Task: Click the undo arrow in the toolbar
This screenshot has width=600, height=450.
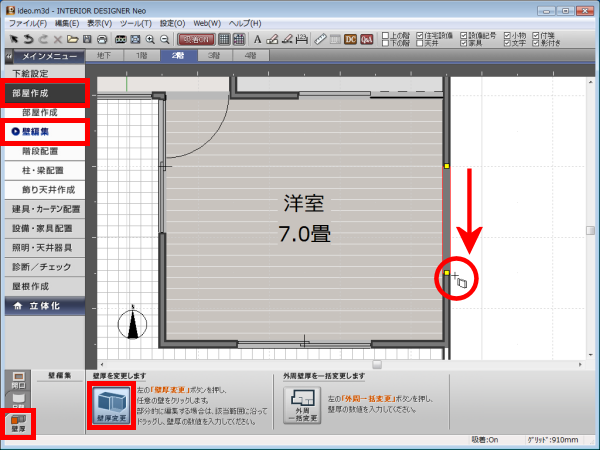Action: pyautogui.click(x=28, y=39)
